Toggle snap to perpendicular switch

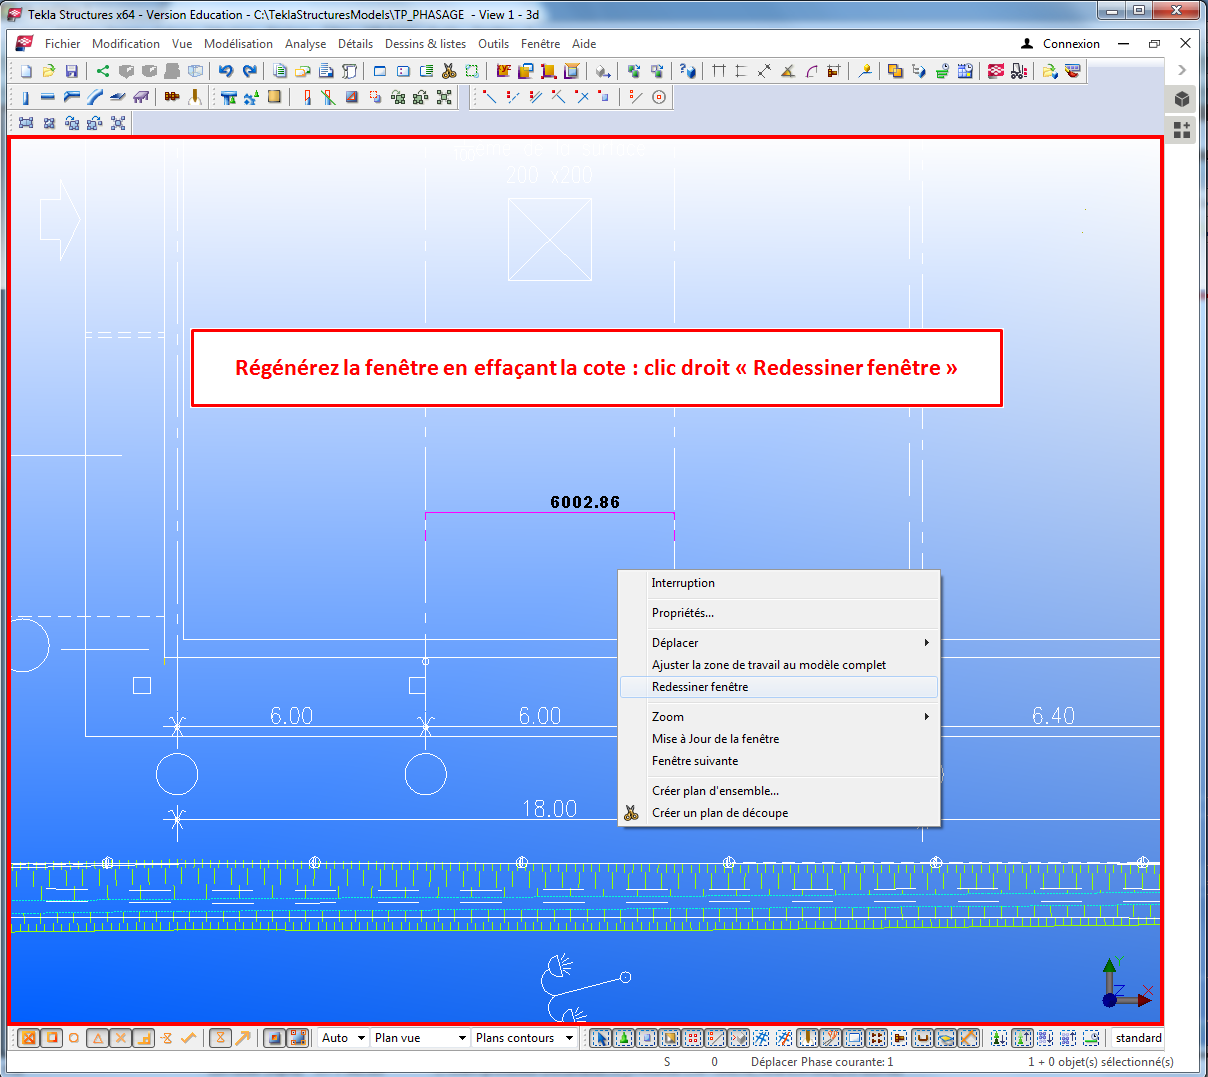144,1038
